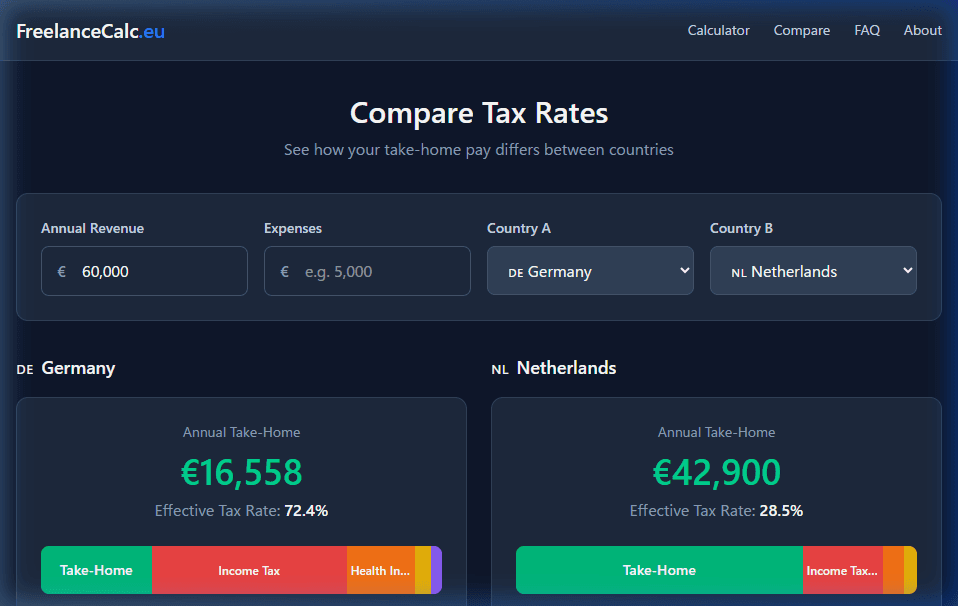958x606 pixels.
Task: Click the FreelanceCalc.eu logo
Action: [x=90, y=31]
